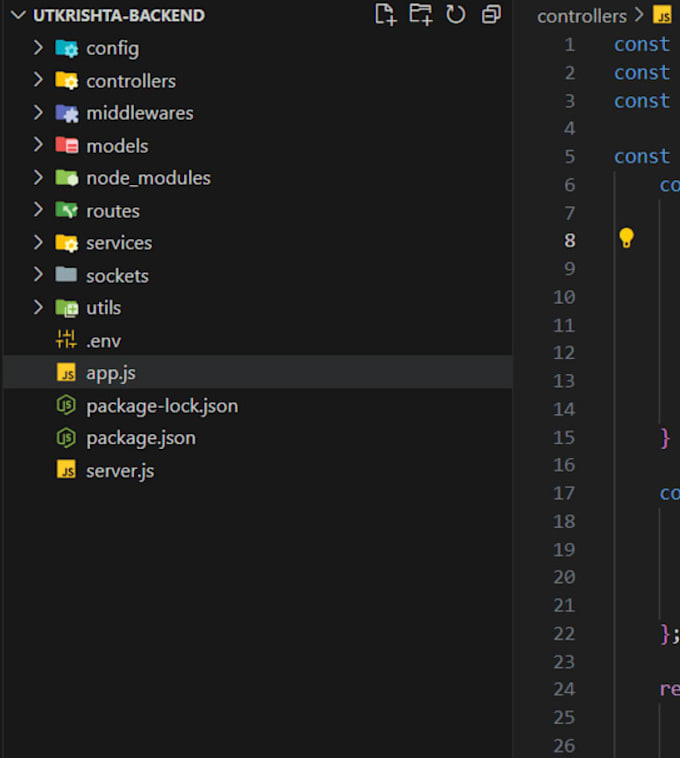Screen dimensions: 680x758
Task: Click the JS icon beside app.js
Action: click(66, 373)
